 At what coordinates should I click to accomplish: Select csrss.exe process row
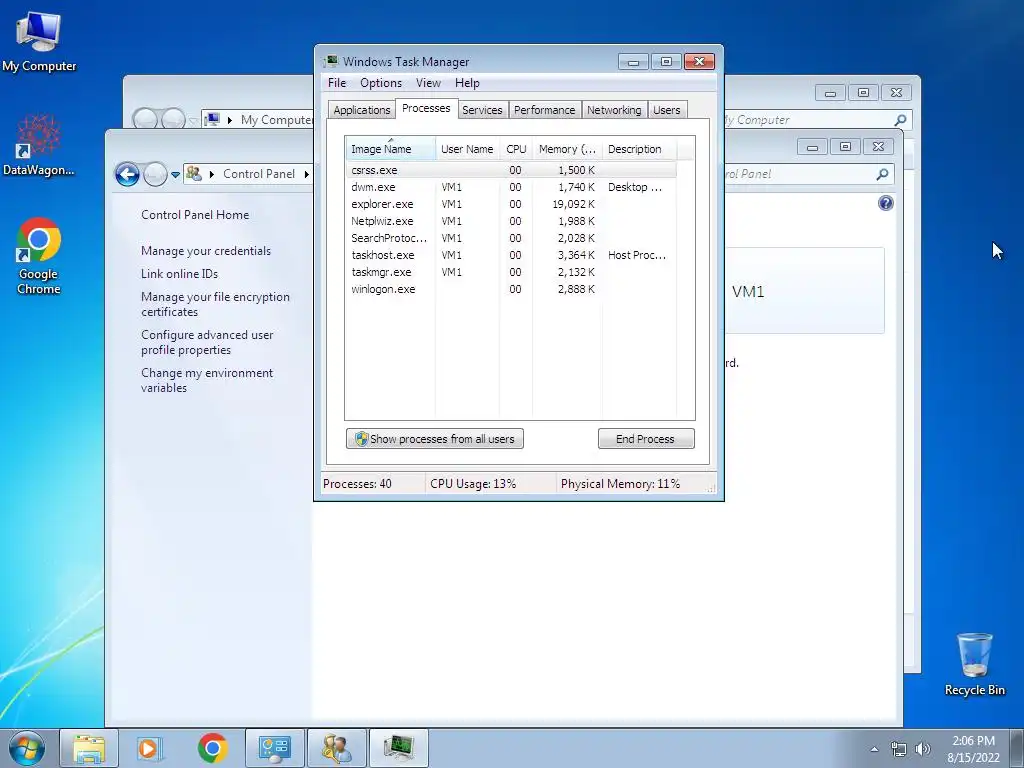(511, 170)
